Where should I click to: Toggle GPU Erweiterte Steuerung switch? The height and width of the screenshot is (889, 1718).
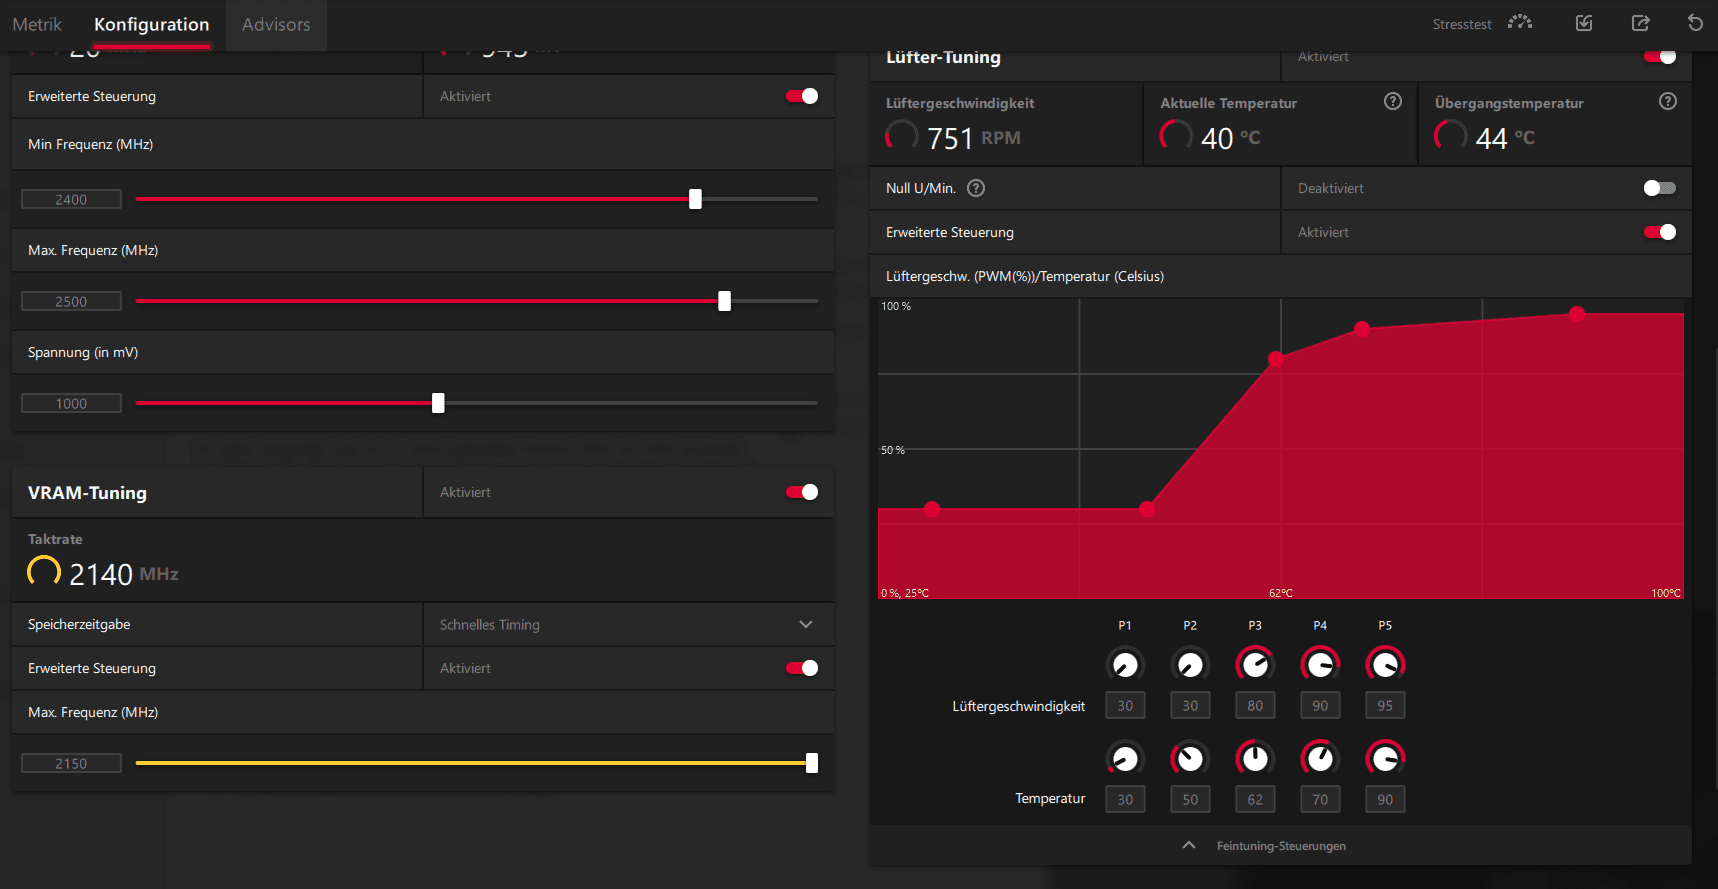click(802, 96)
